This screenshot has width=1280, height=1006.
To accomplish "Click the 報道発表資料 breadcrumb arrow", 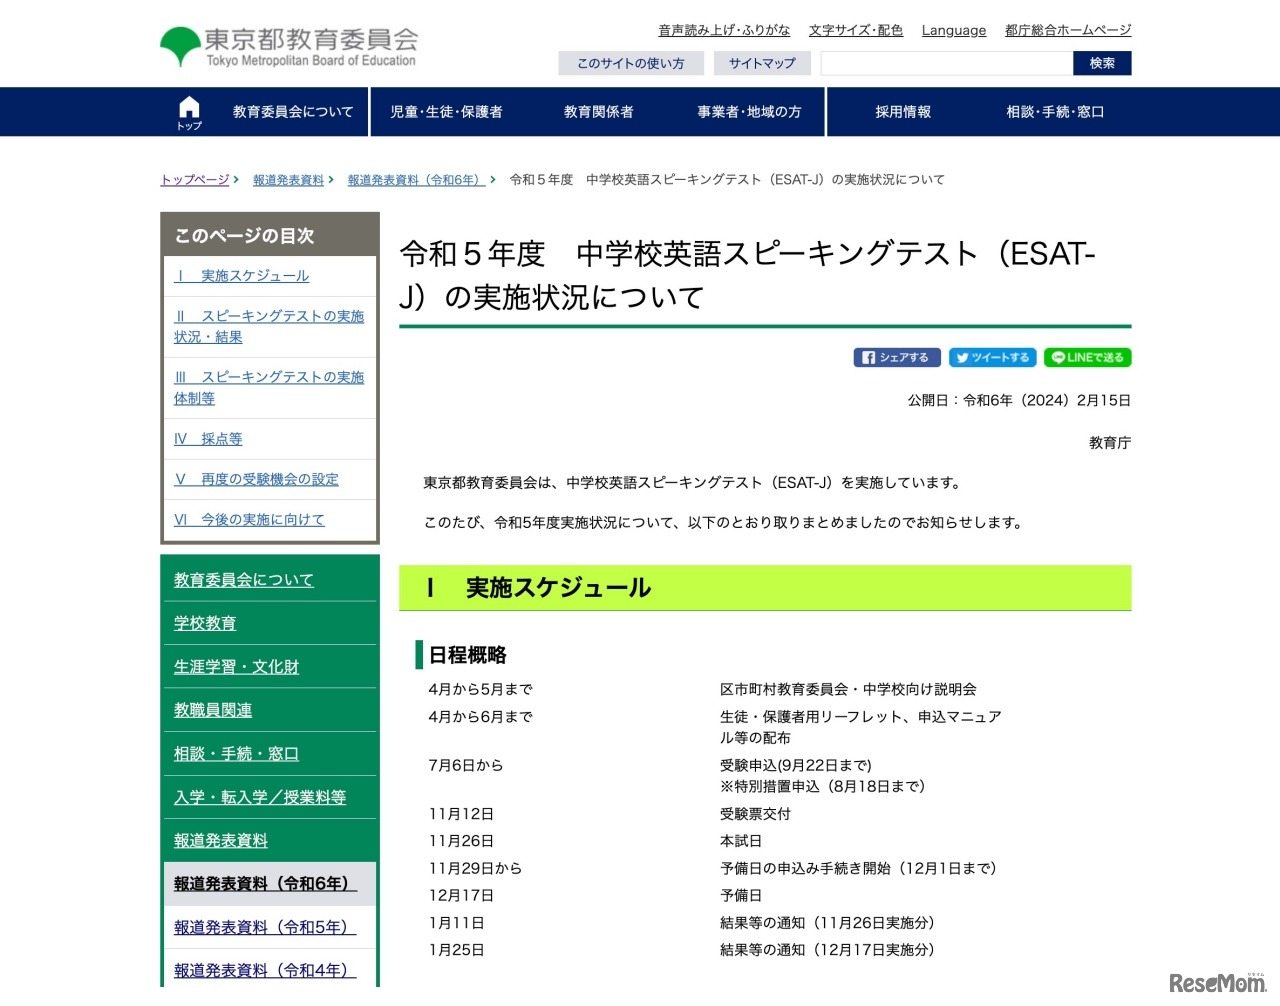I will tap(330, 180).
